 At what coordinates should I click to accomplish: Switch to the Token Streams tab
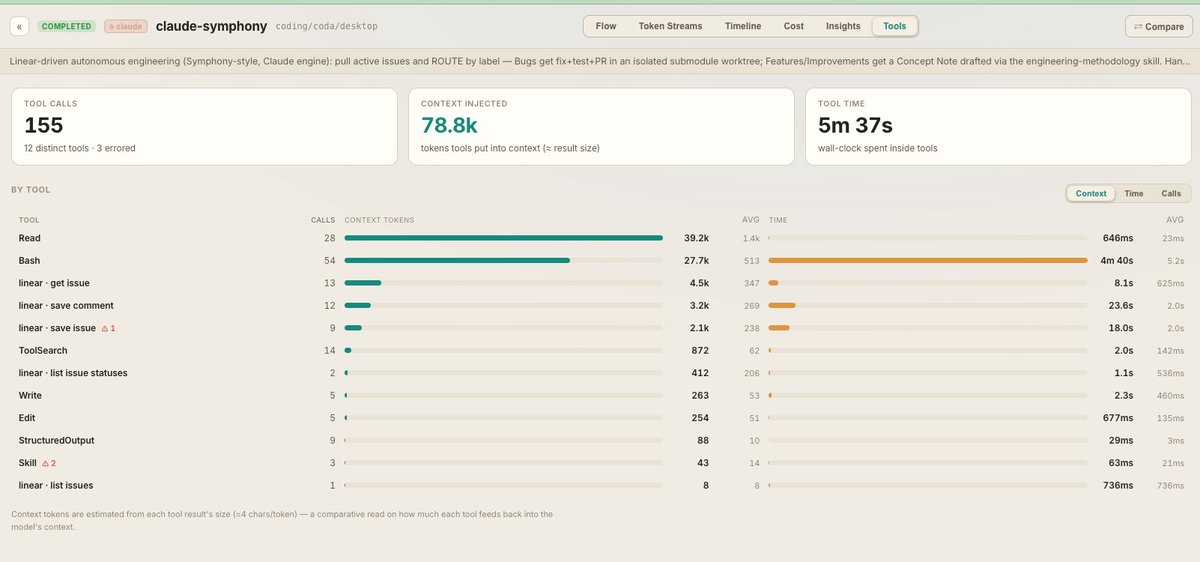click(670, 26)
